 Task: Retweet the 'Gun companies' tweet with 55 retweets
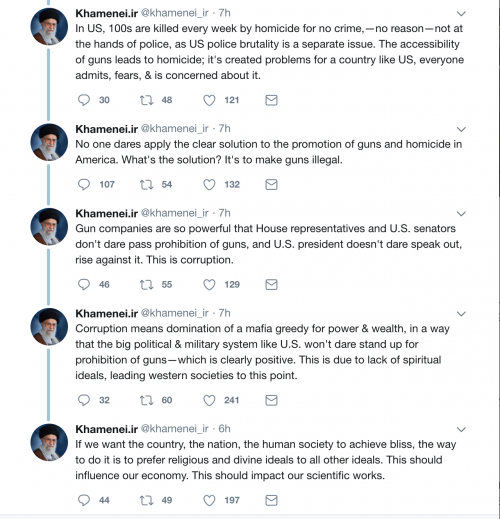coord(146,284)
